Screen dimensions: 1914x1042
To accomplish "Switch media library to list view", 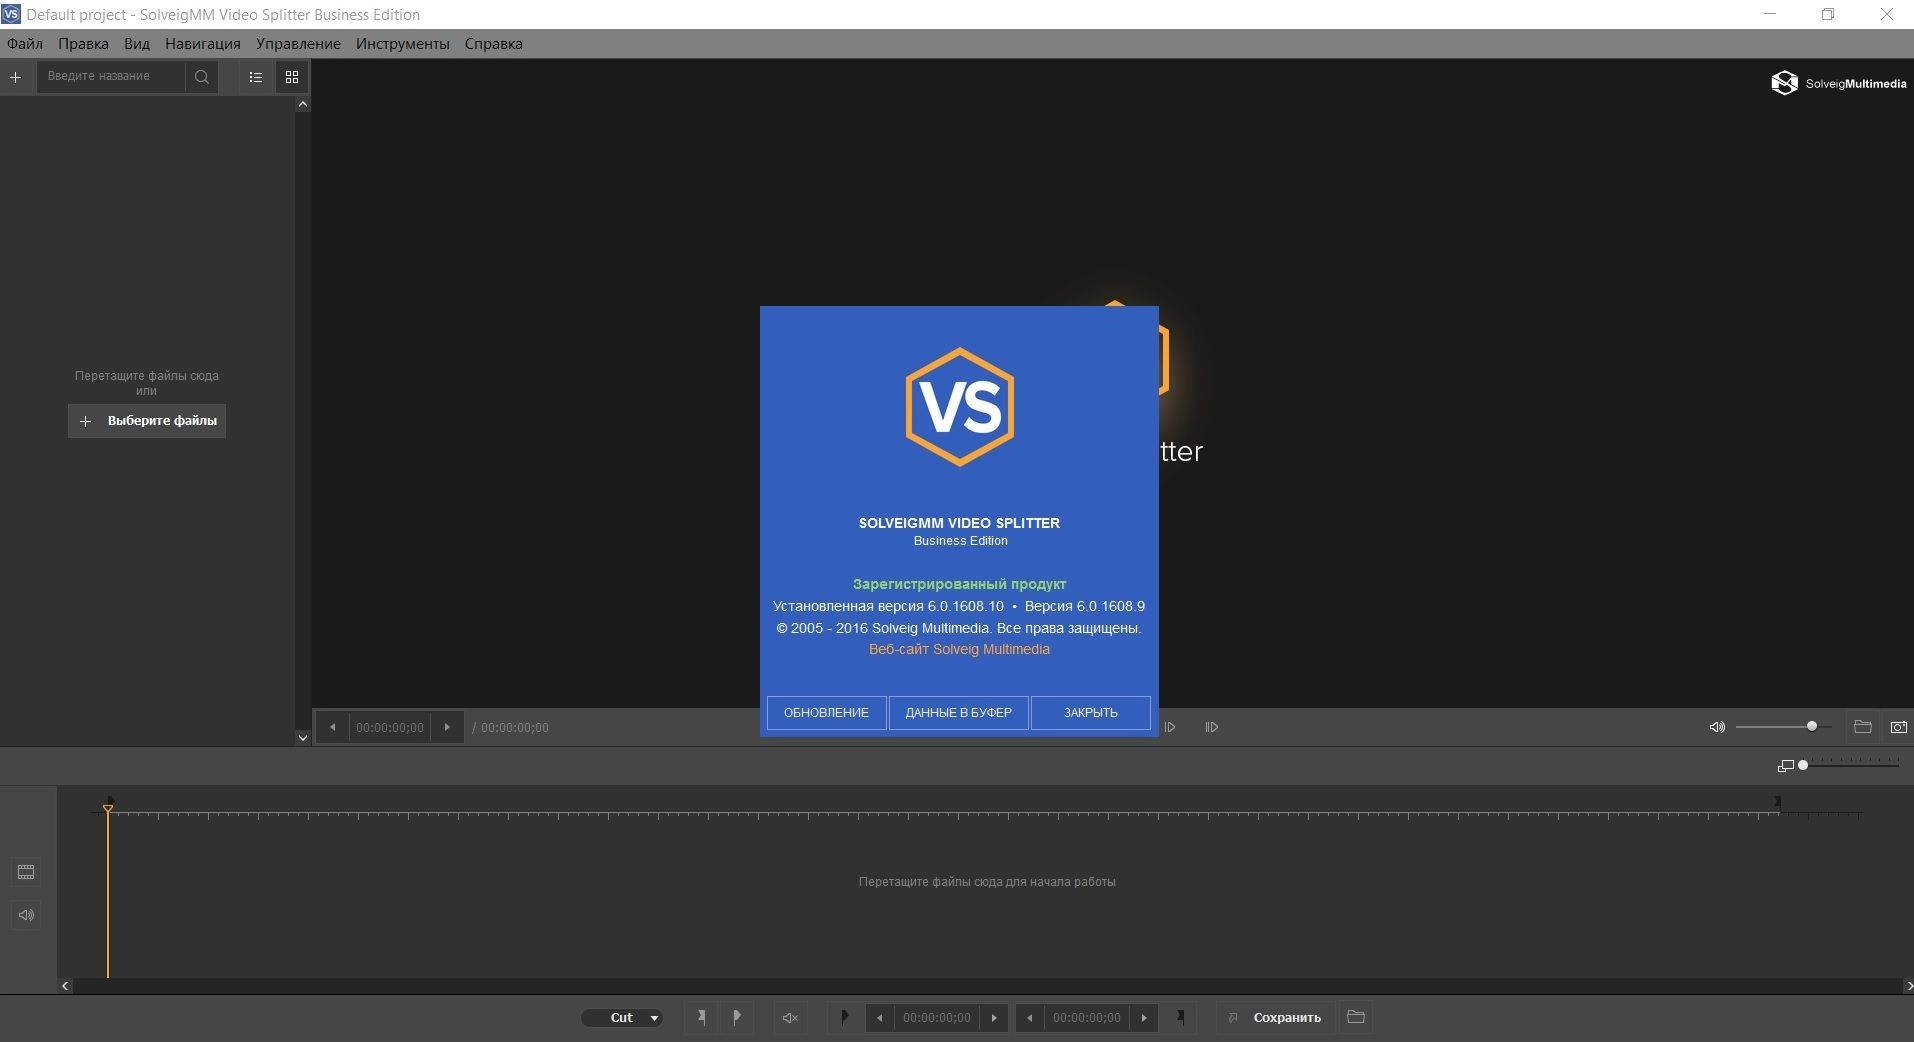I will (x=256, y=77).
